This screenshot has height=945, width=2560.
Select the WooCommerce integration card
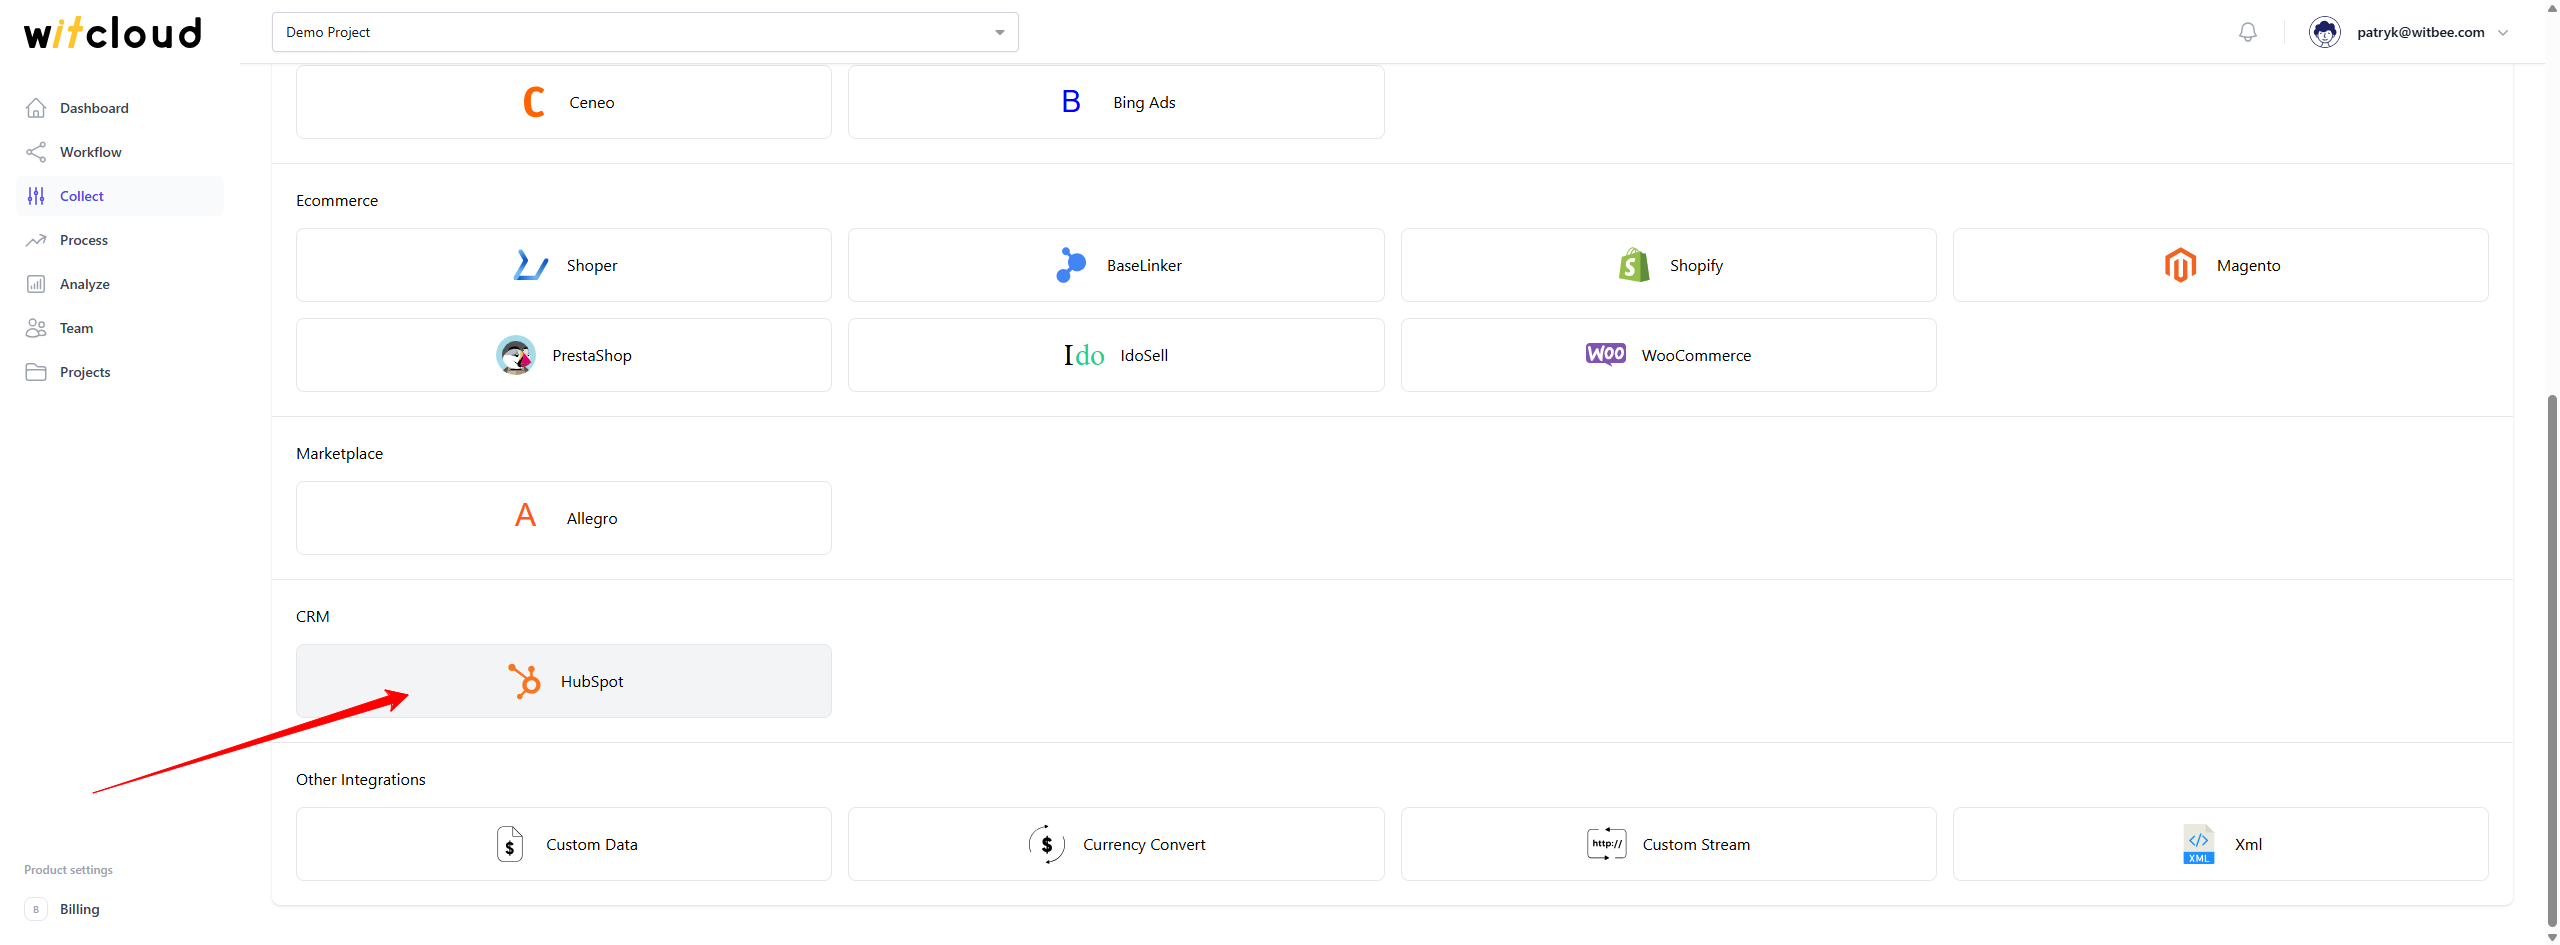click(x=1669, y=355)
